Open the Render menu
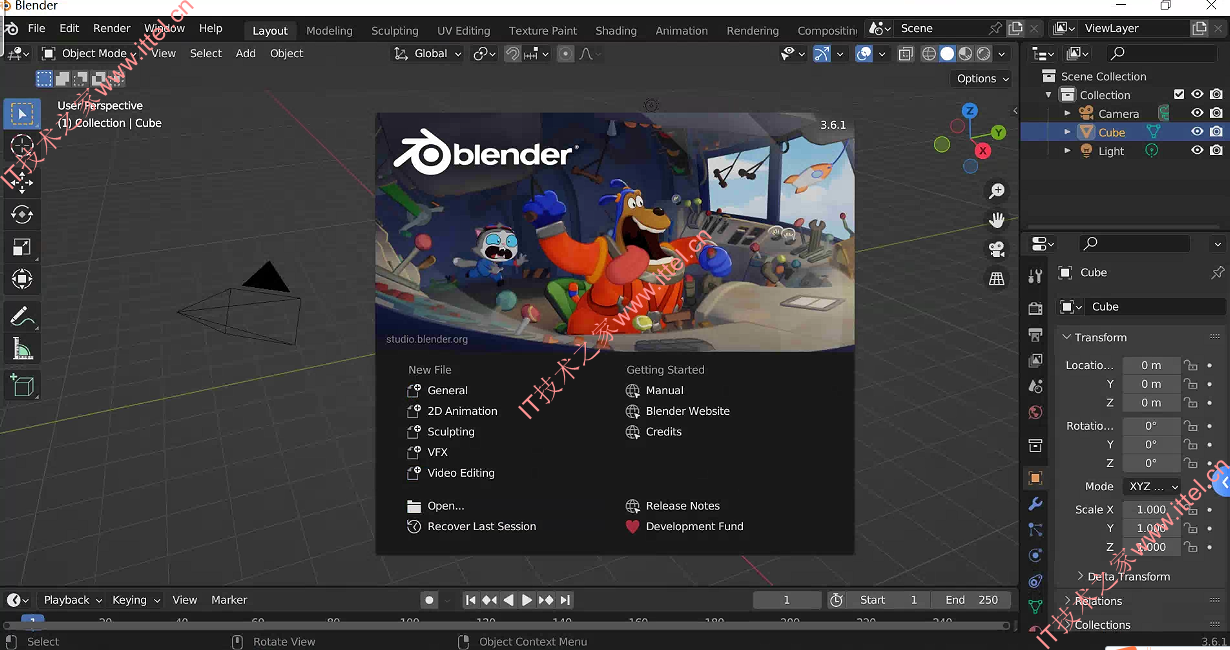This screenshot has width=1230, height=650. tap(112, 29)
